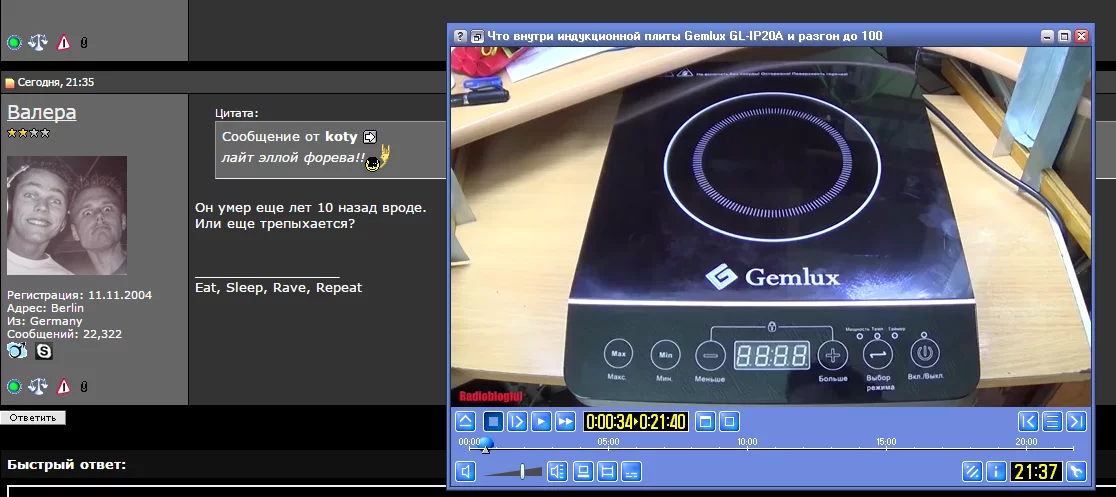This screenshot has width=1116, height=497.
Task: Click the view post arrow next to koty
Action: click(x=370, y=137)
